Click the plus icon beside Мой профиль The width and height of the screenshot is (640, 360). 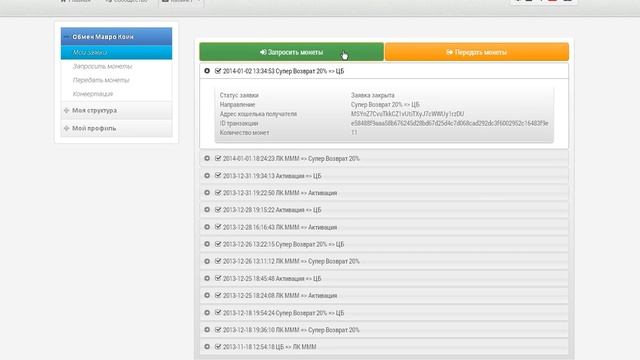click(x=67, y=128)
